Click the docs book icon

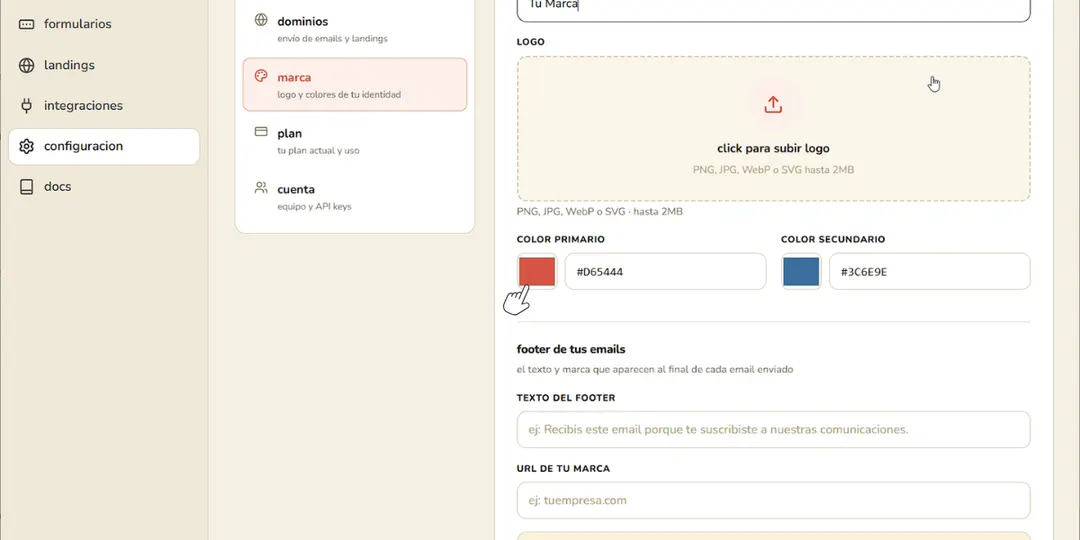26,187
